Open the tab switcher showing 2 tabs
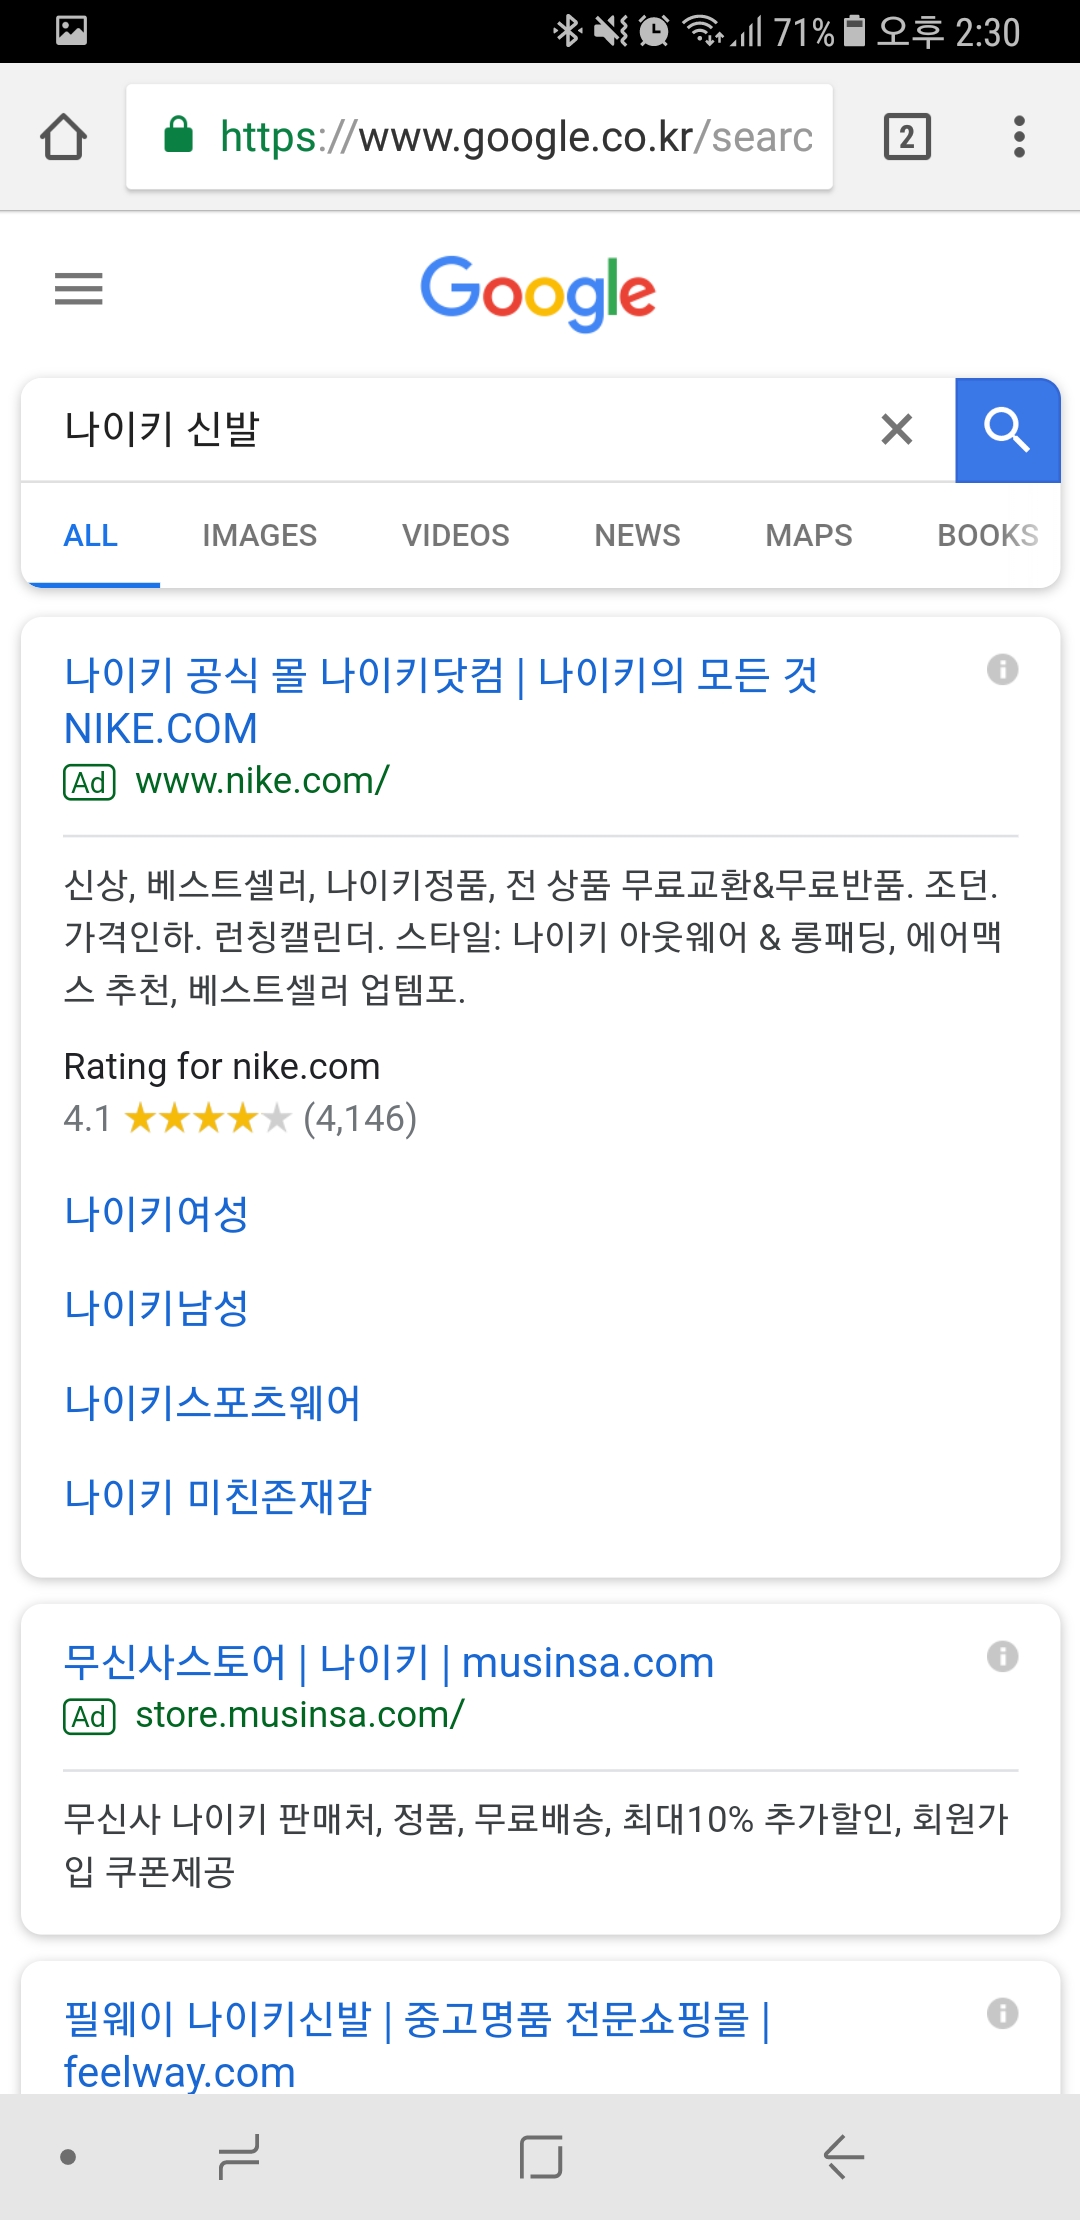This screenshot has height=2220, width=1080. point(907,137)
